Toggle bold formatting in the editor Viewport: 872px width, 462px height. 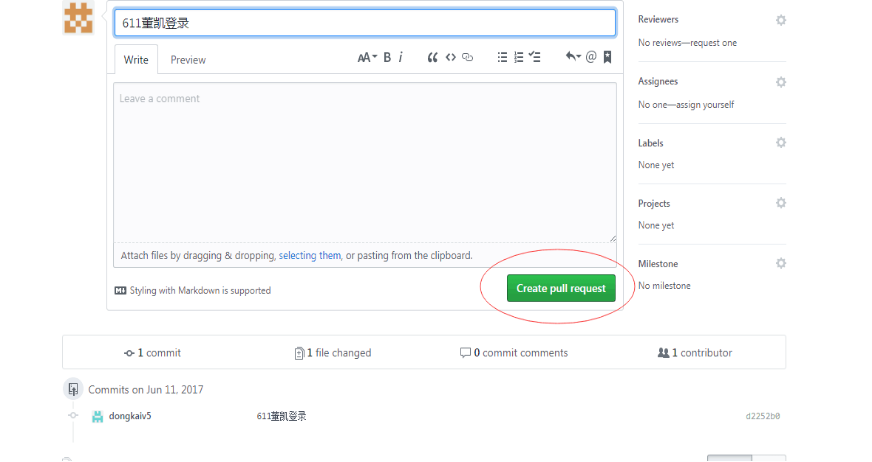click(x=387, y=57)
